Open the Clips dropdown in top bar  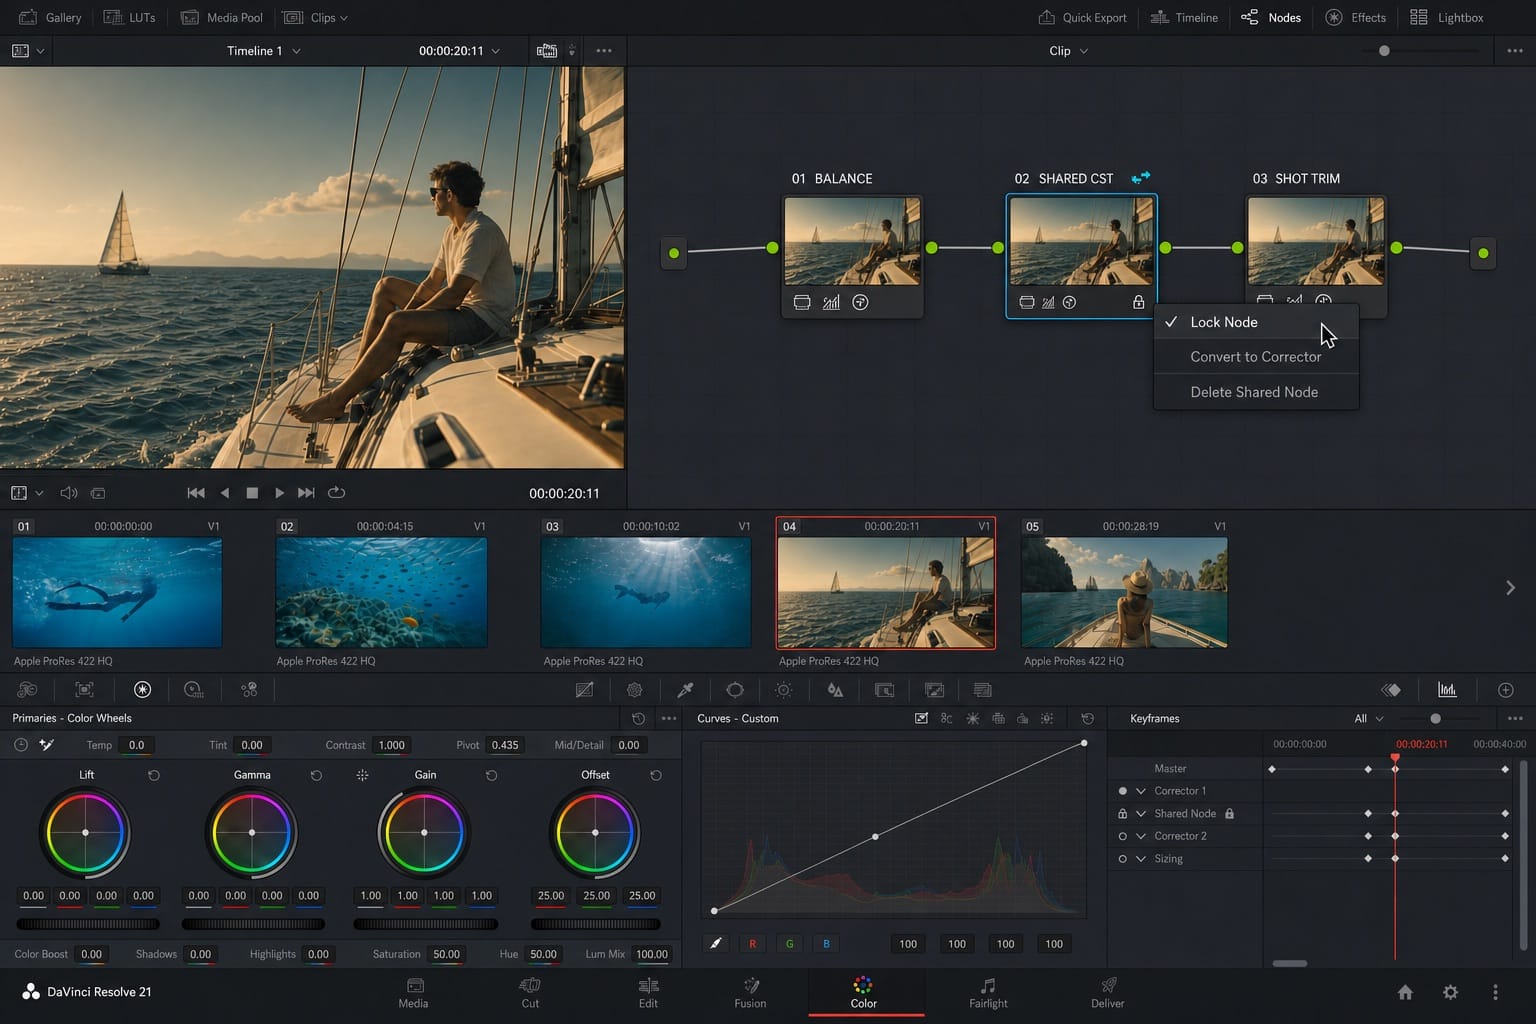tap(315, 17)
